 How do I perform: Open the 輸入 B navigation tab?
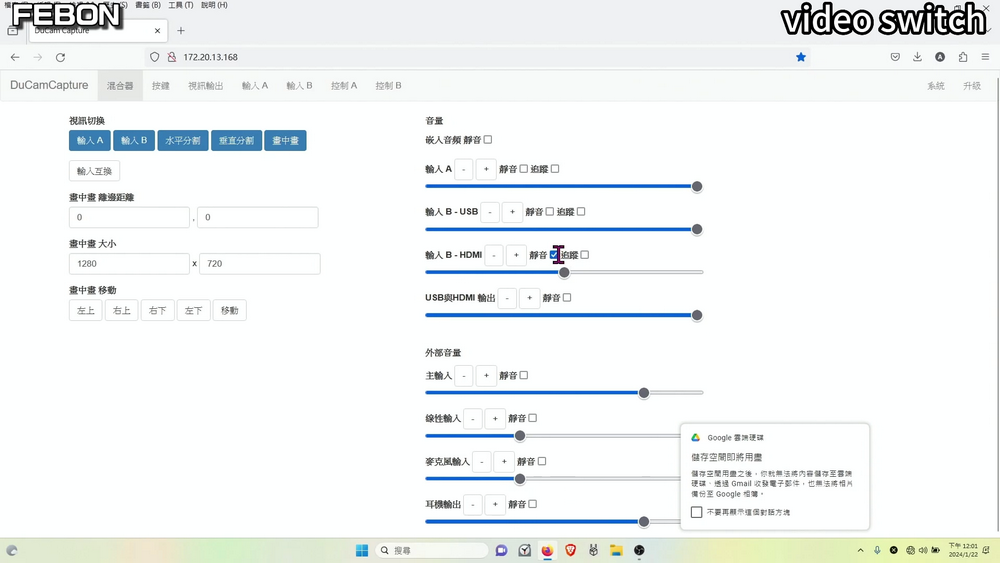point(299,85)
